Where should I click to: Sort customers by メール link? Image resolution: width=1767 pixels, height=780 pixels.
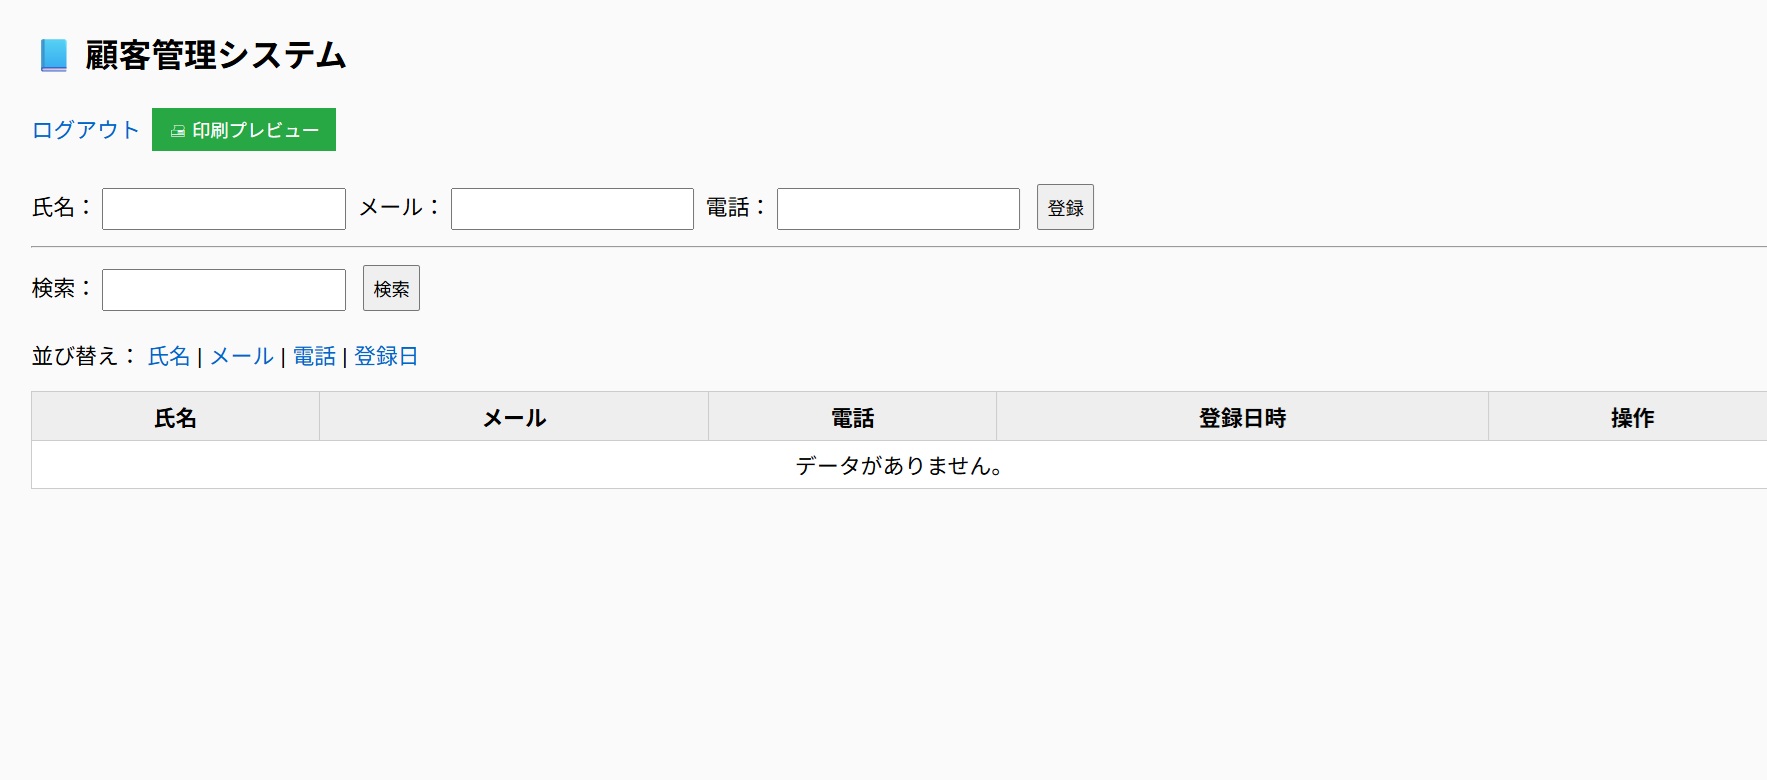tap(242, 356)
